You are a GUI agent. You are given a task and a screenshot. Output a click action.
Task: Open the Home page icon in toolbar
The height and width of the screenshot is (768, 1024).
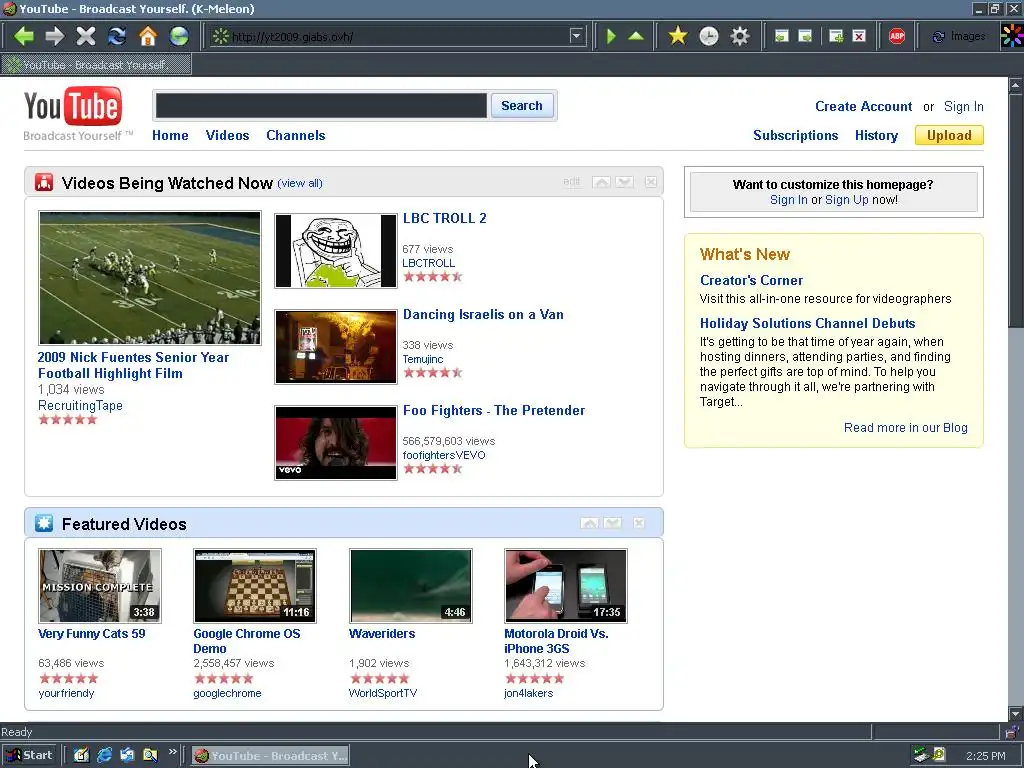pyautogui.click(x=148, y=36)
